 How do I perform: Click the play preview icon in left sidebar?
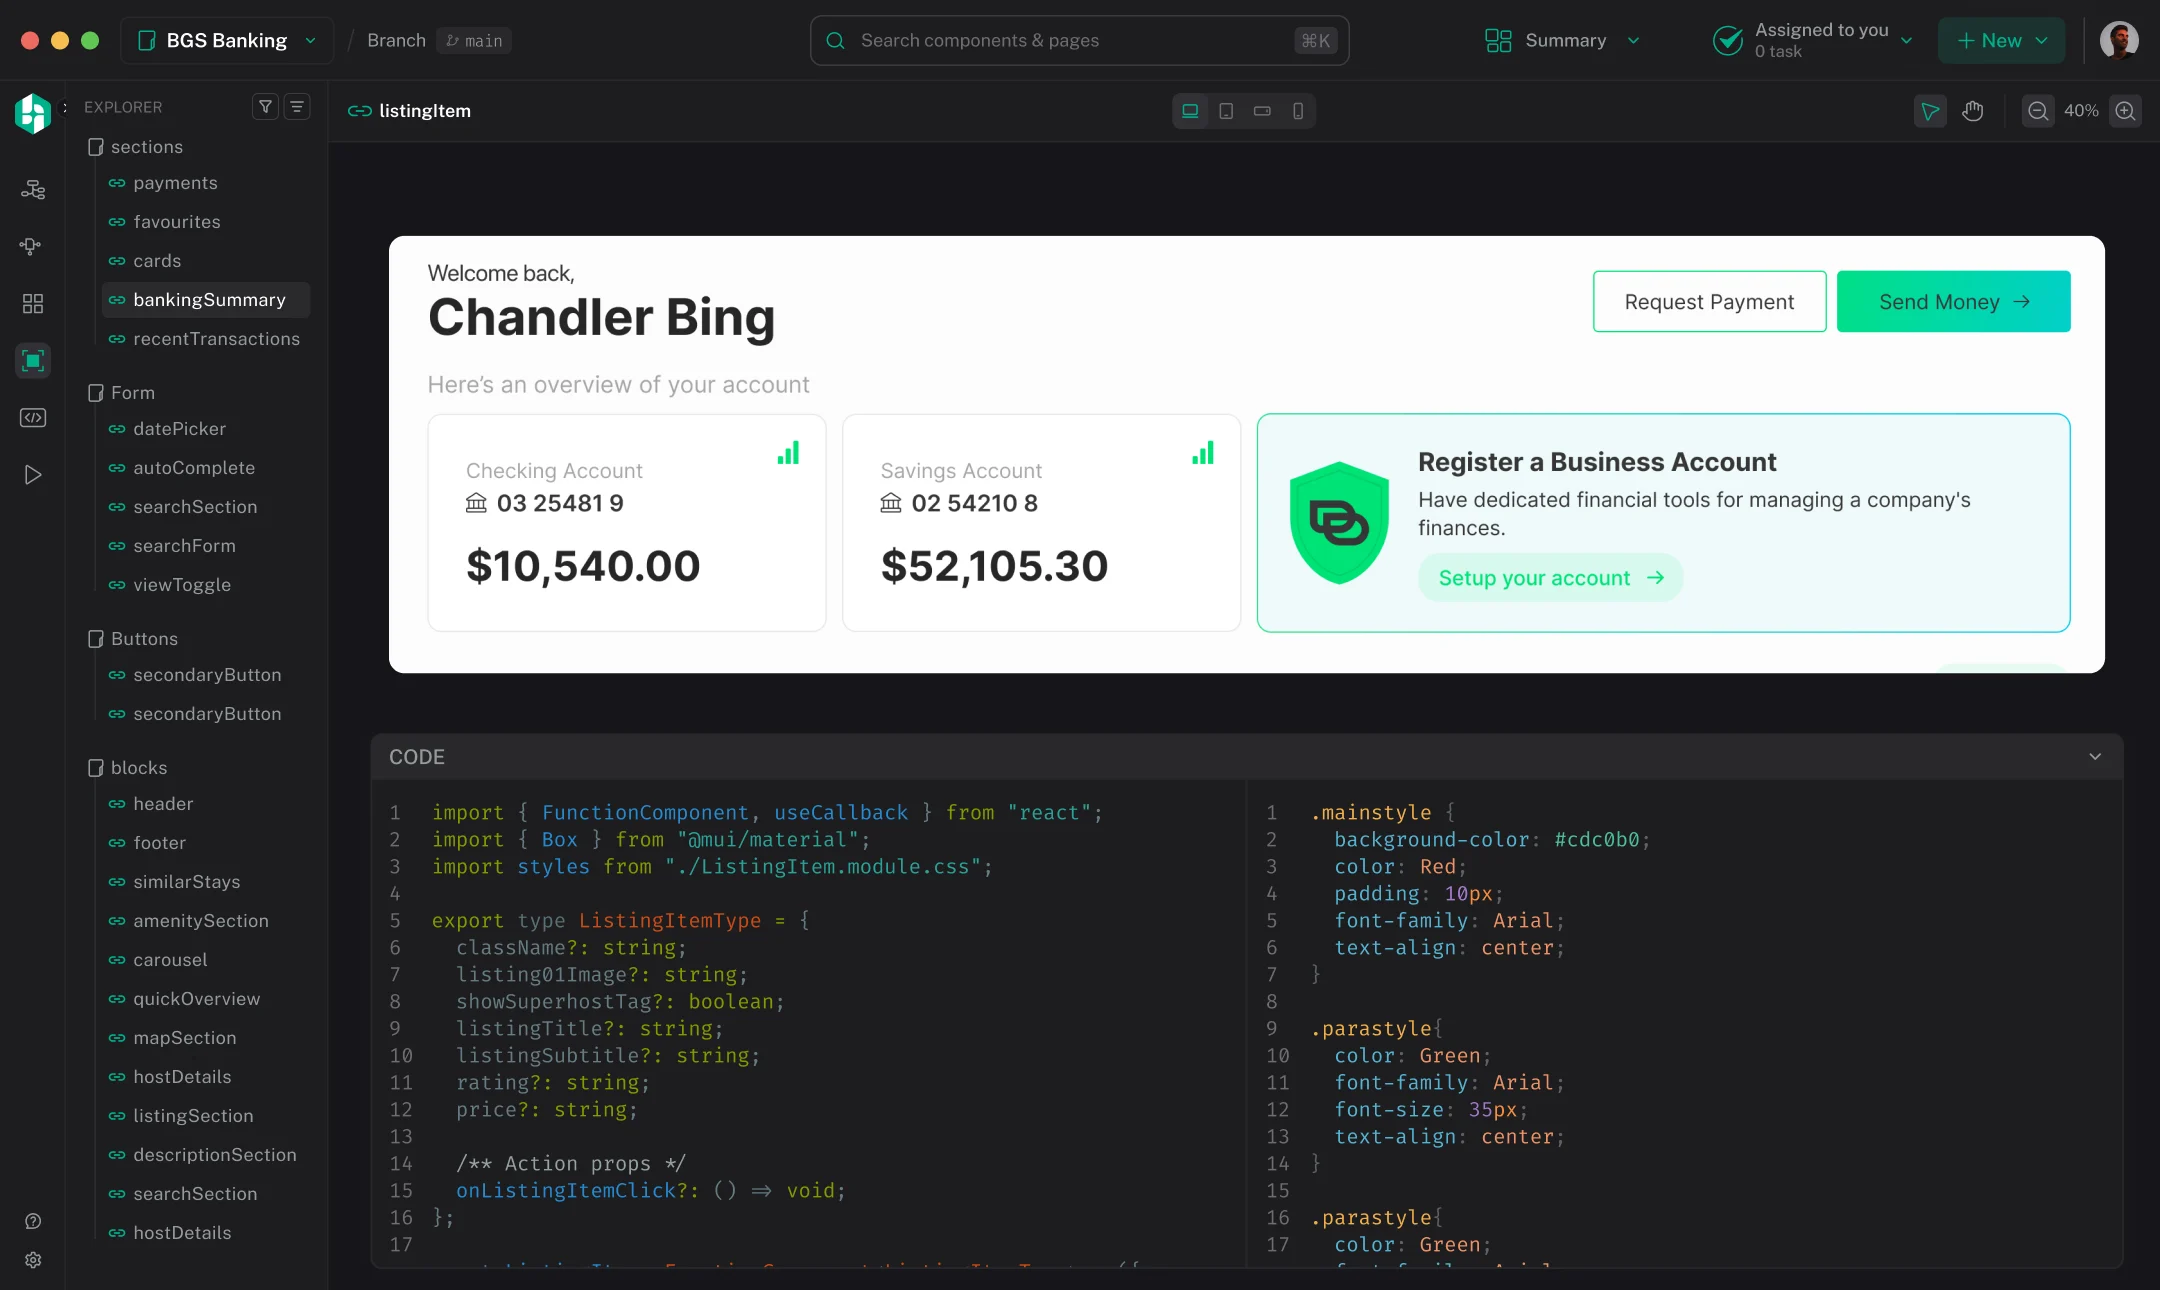click(x=33, y=475)
